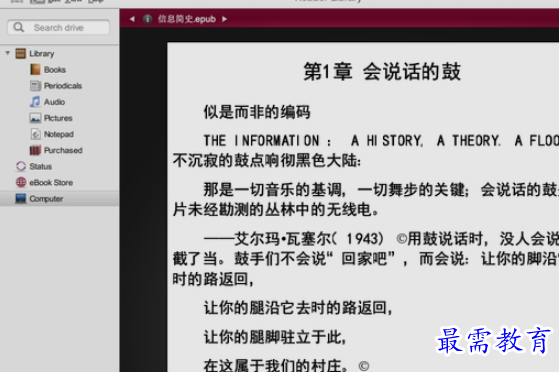Open the Pictures icon in sidebar

(35, 118)
